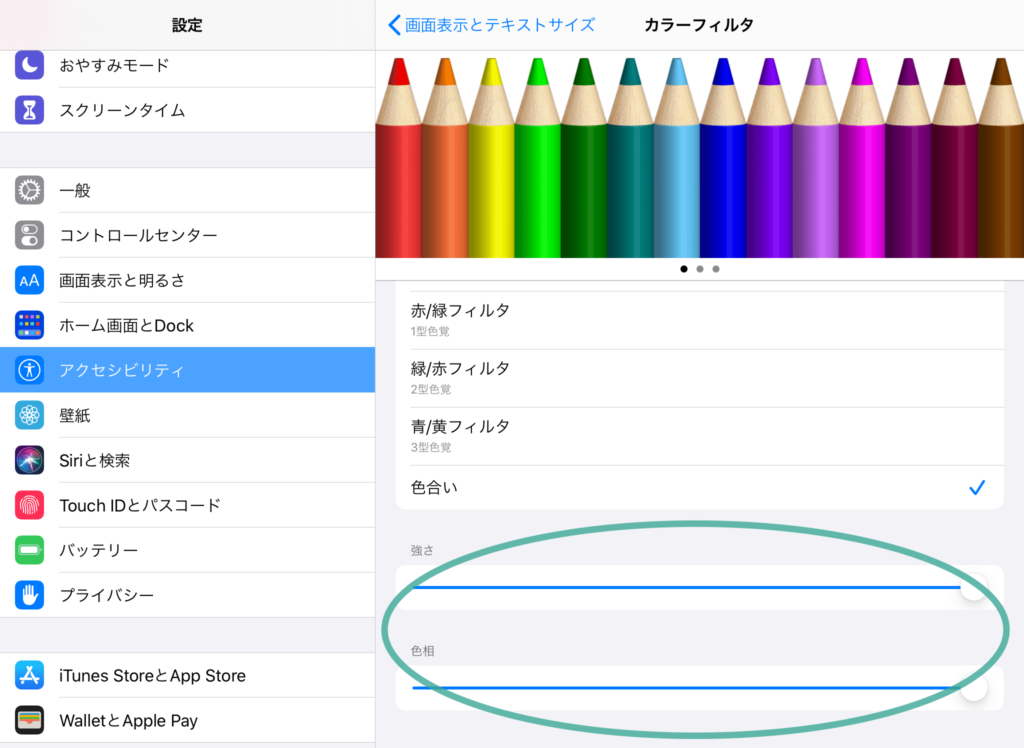Click the 色相 hue slider handle
Screen dimensions: 1024x748
pos(973,688)
